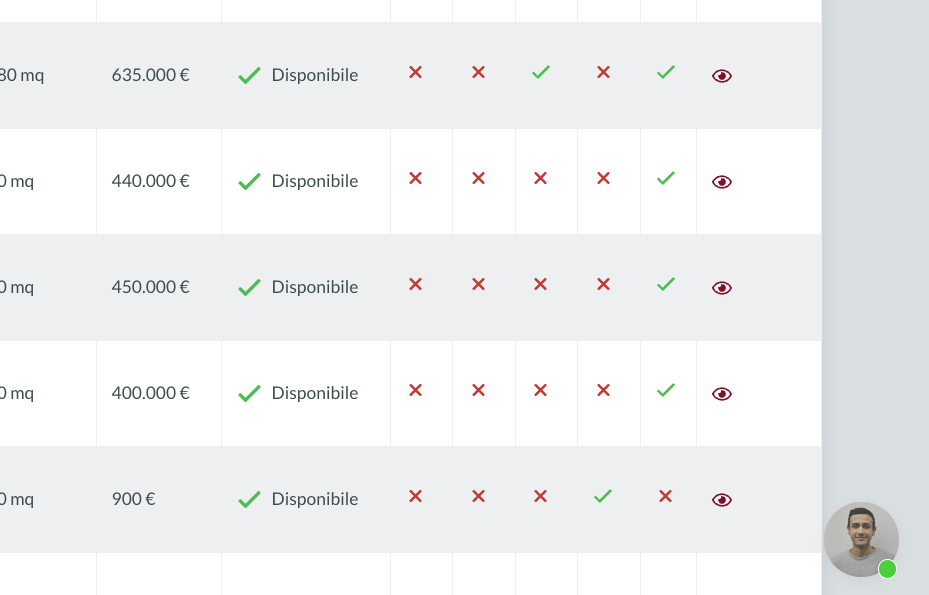929x595 pixels.
Task: Click the only red X after the green check, 900 € row
Action: tap(665, 496)
